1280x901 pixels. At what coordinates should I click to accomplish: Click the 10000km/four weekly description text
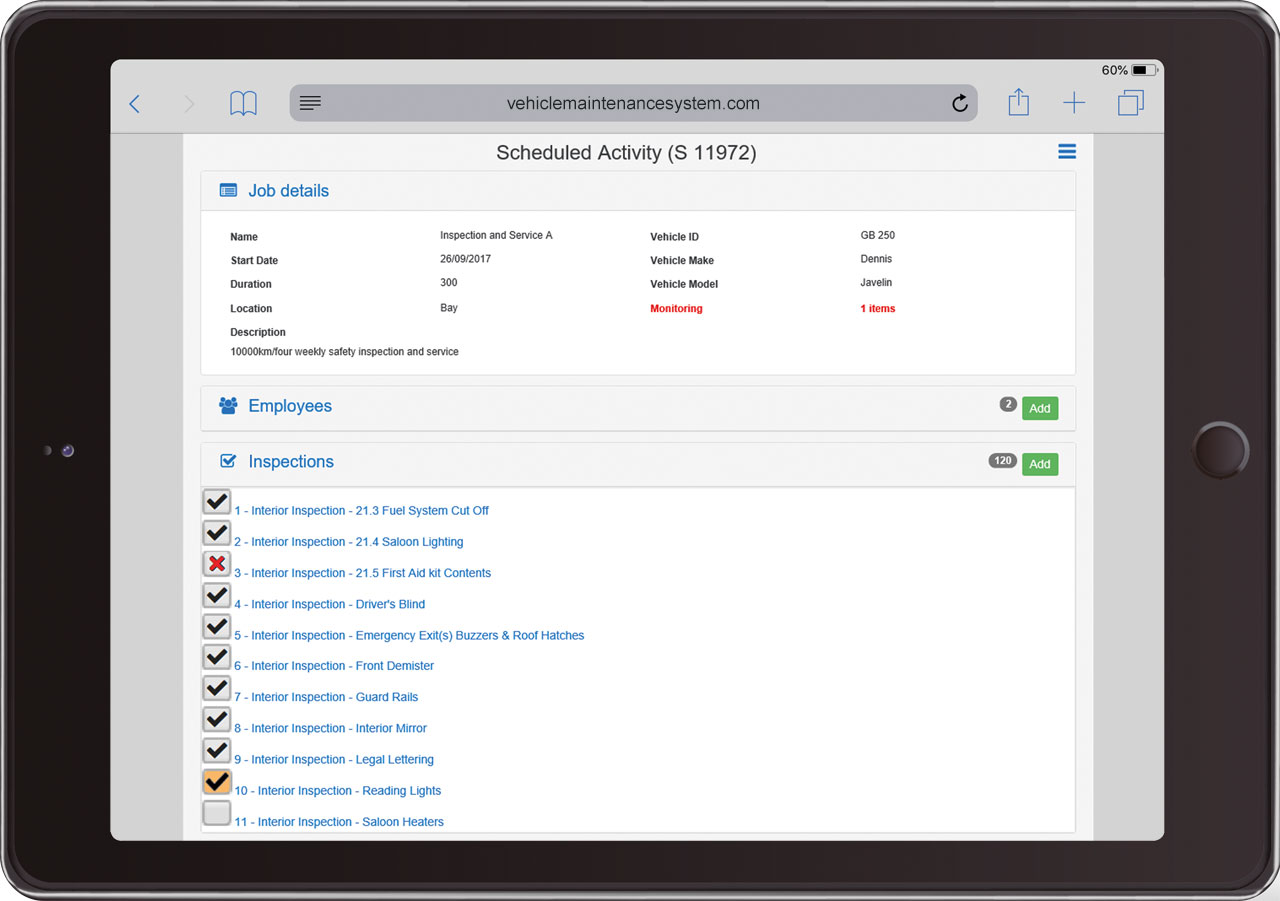click(x=344, y=352)
